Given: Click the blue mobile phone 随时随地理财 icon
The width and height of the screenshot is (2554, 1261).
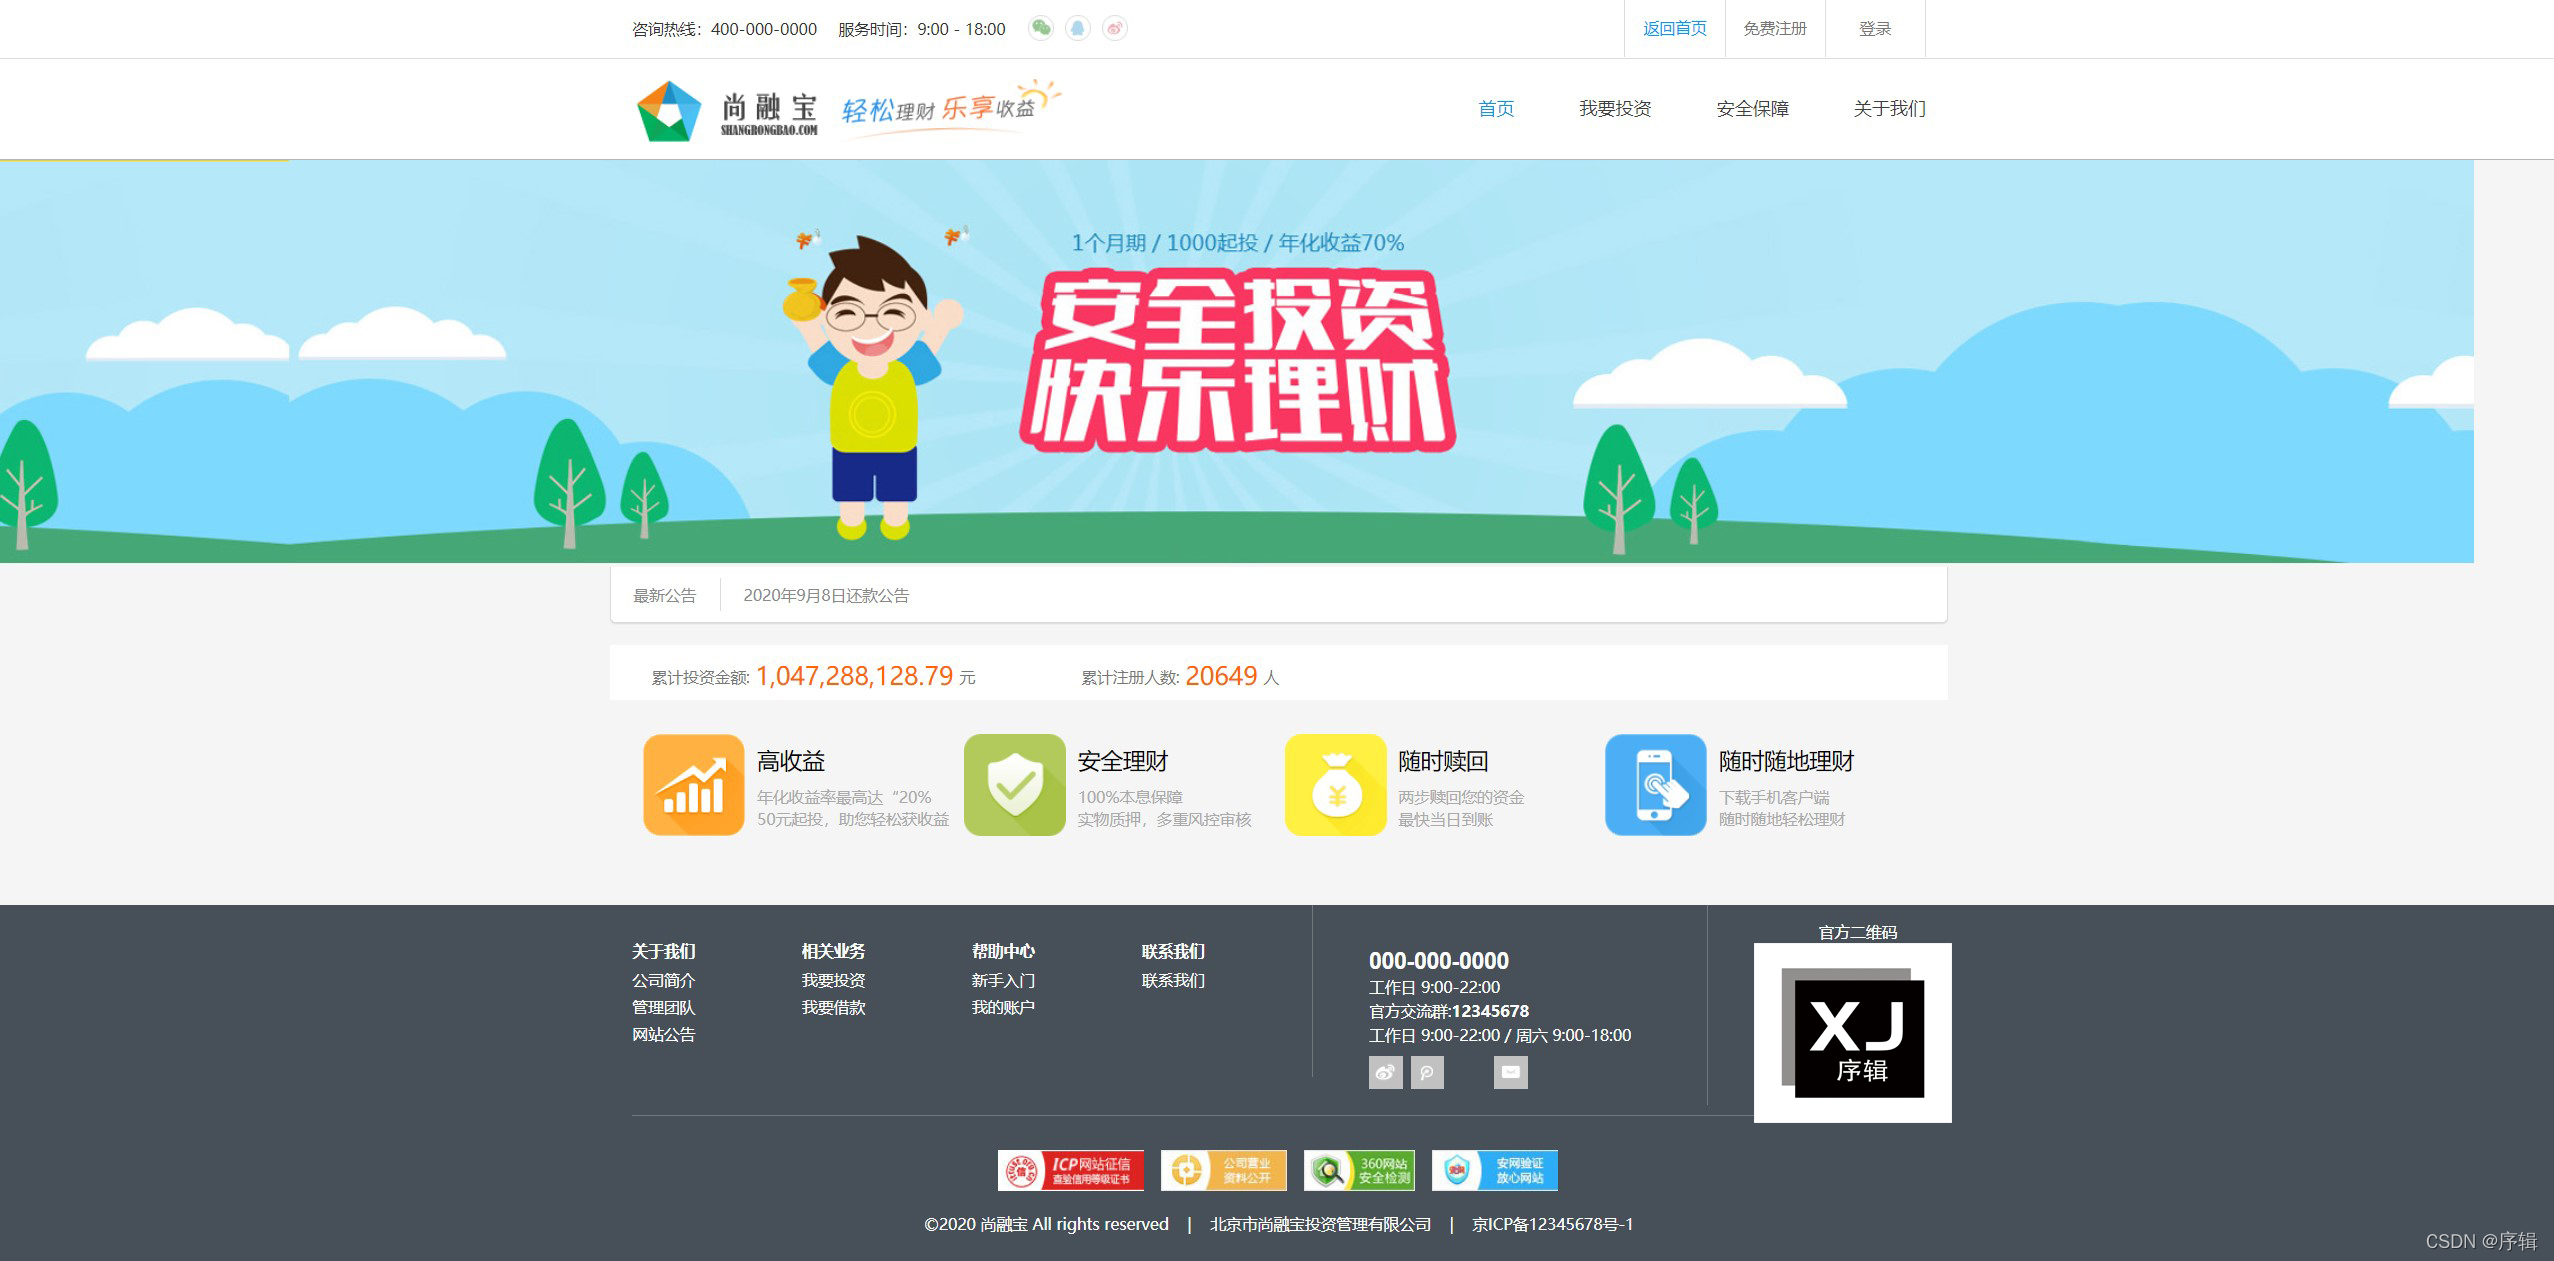Looking at the screenshot, I should click(1655, 785).
